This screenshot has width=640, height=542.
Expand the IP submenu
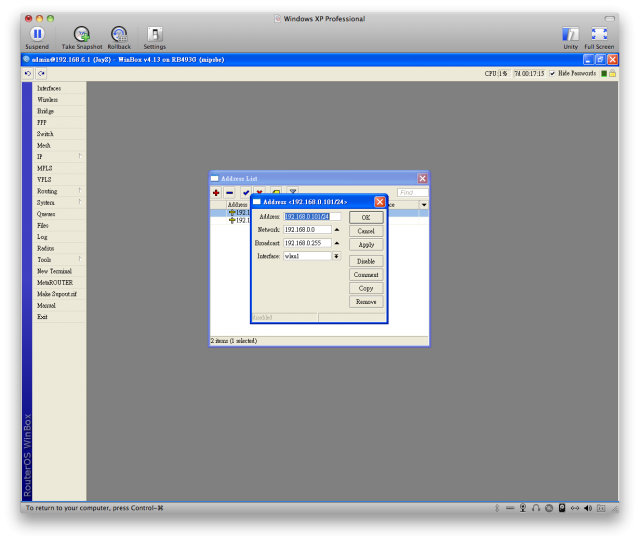(x=80, y=156)
